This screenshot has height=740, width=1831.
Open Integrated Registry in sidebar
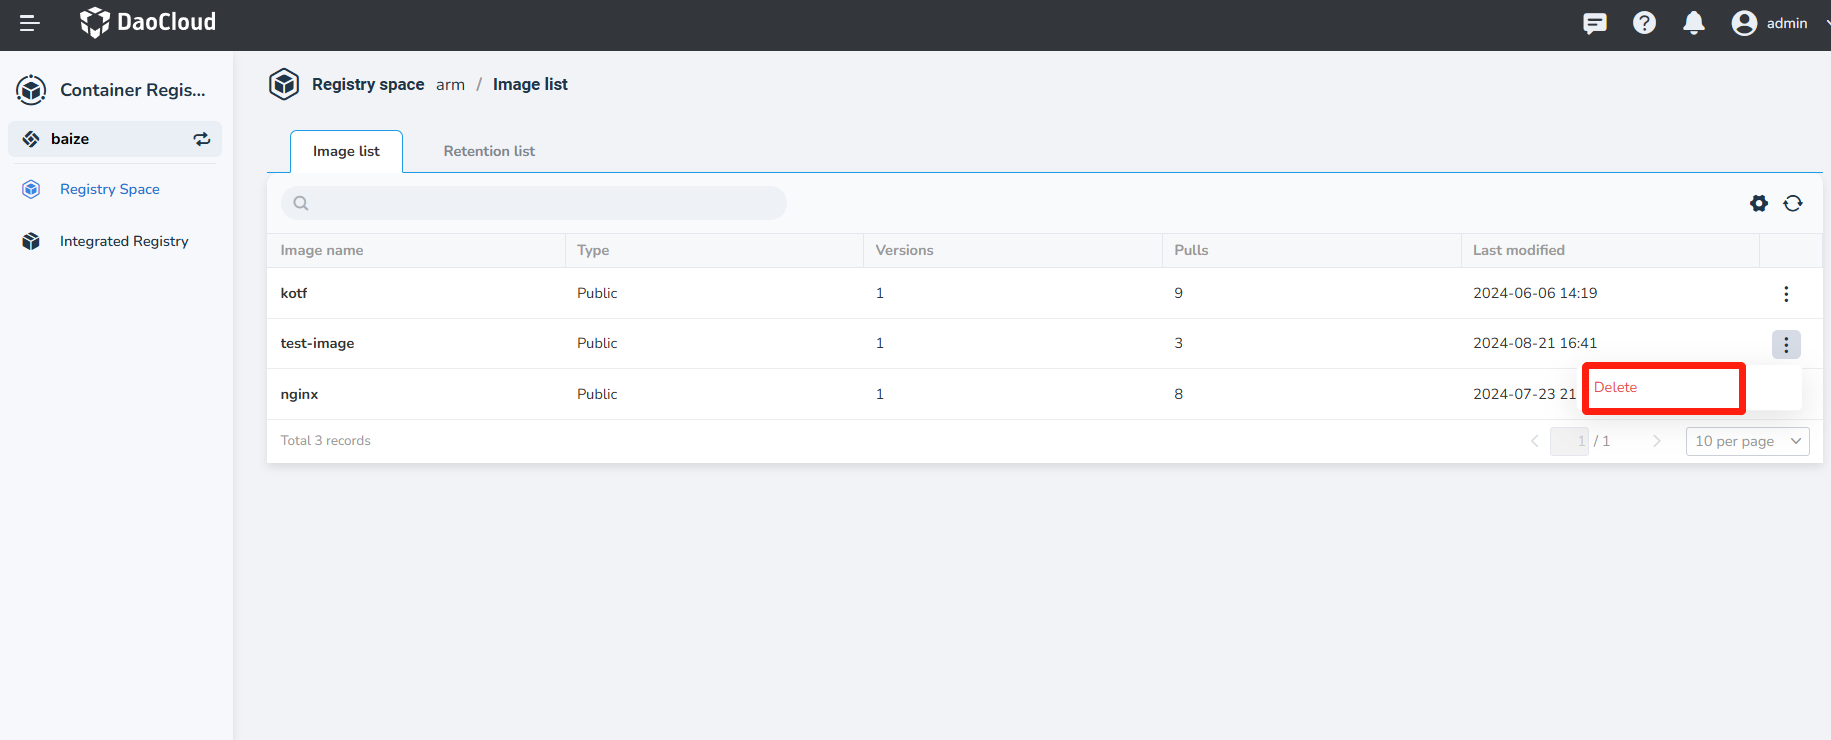click(123, 241)
